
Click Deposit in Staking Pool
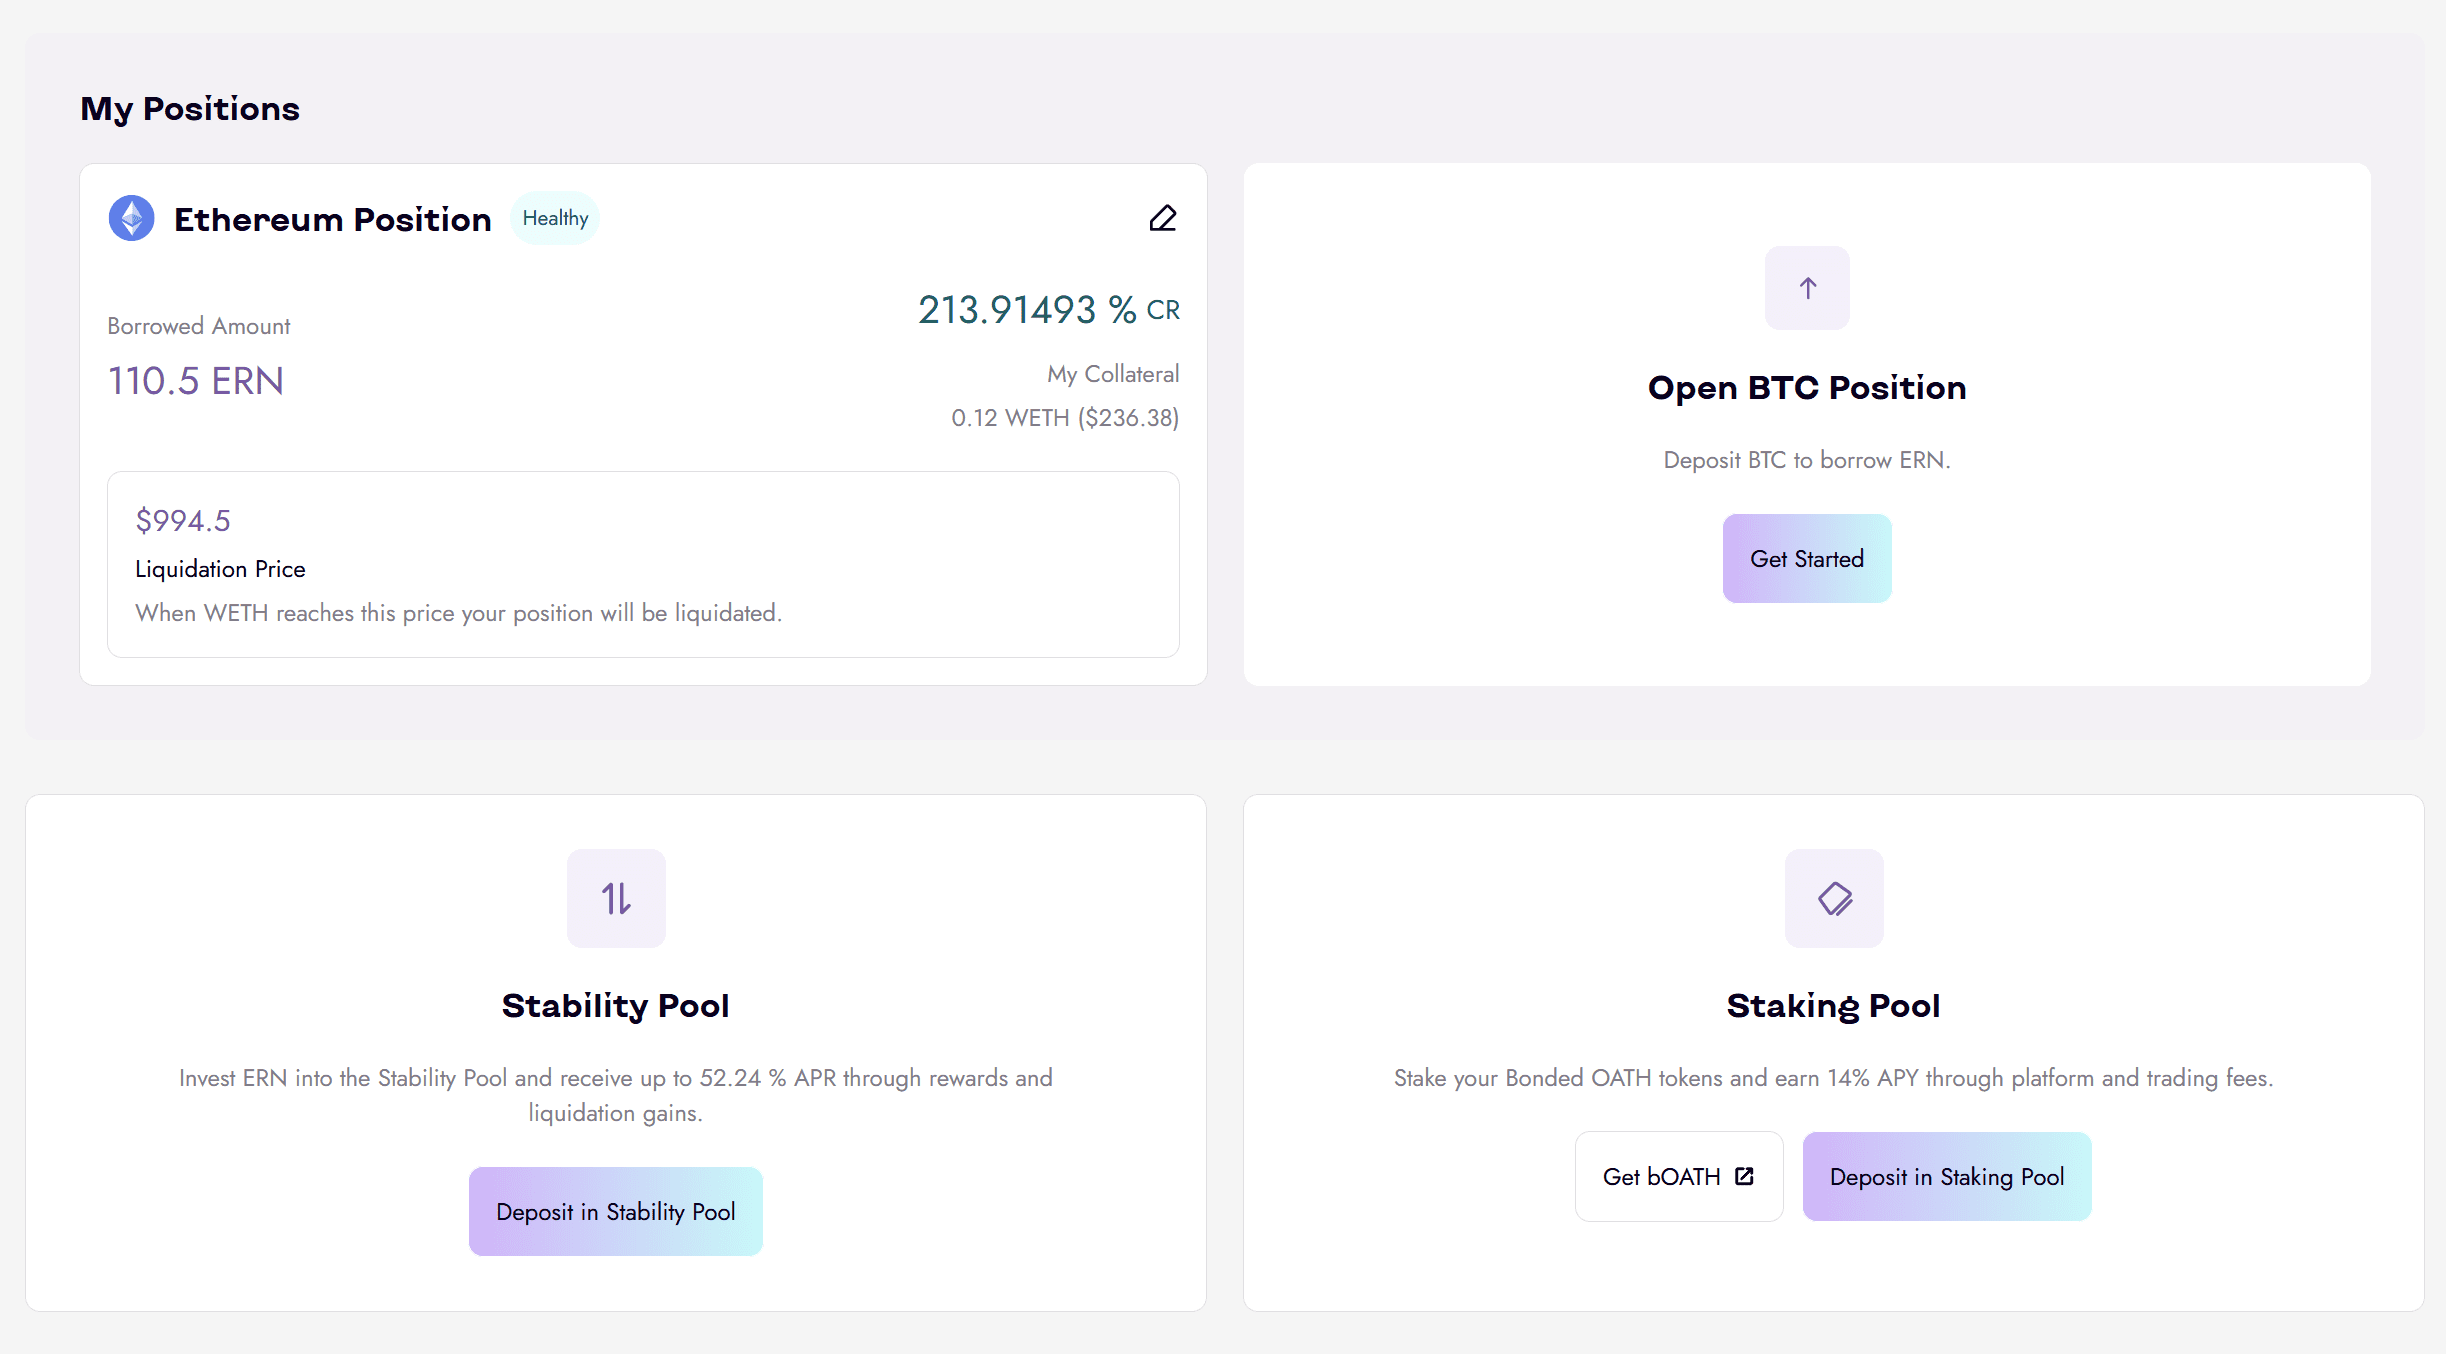click(x=1947, y=1176)
